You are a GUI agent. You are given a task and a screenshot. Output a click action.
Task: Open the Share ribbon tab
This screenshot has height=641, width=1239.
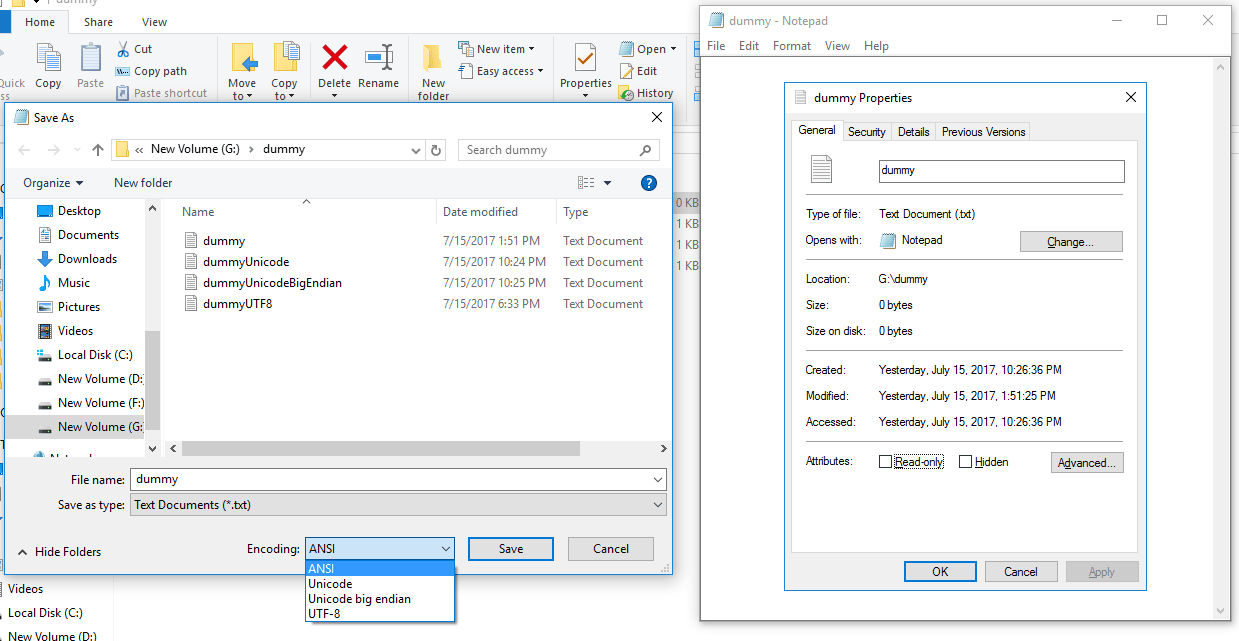click(x=98, y=22)
